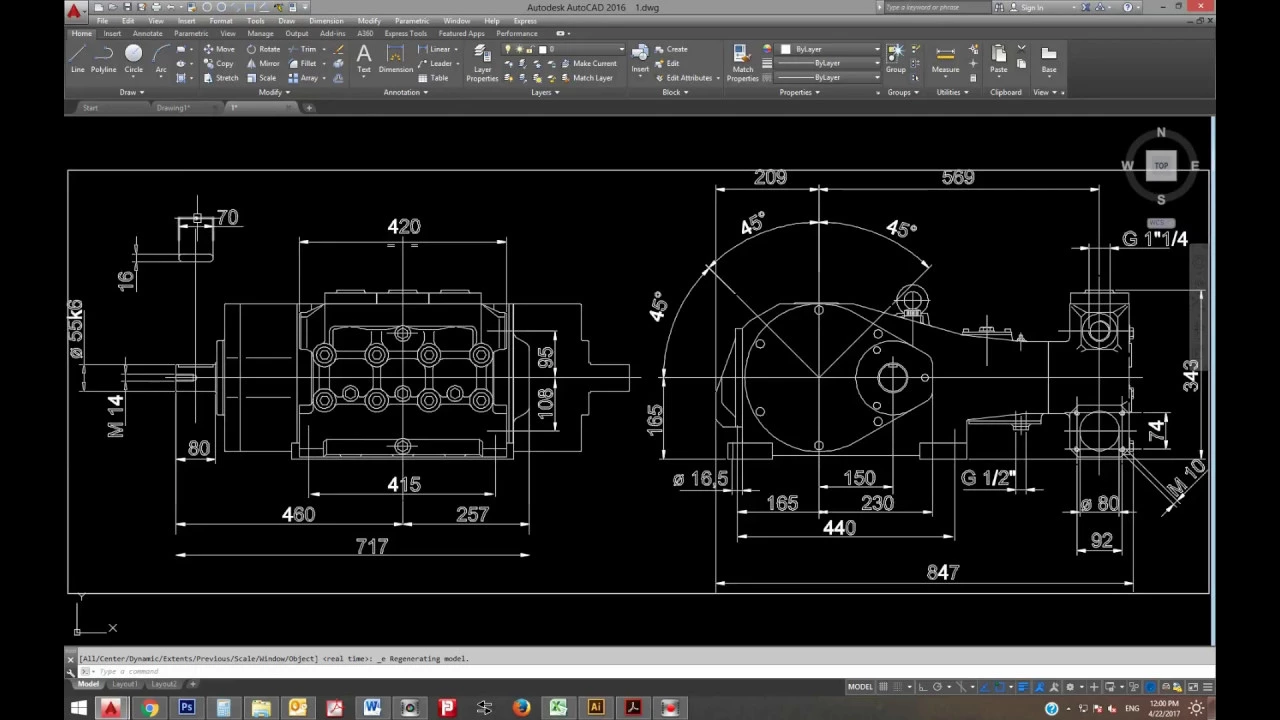Viewport: 1280px width, 720px height.
Task: Expand the Properties panel
Action: tap(800, 92)
